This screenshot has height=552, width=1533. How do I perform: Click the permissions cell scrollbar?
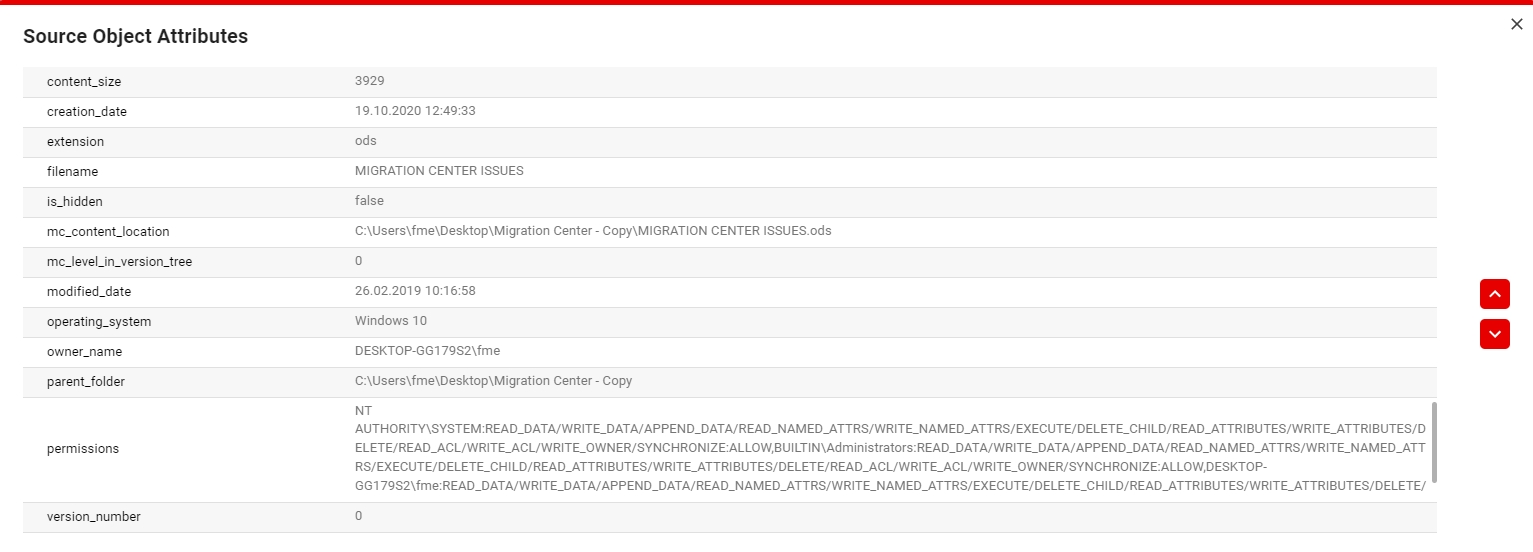1434,442
